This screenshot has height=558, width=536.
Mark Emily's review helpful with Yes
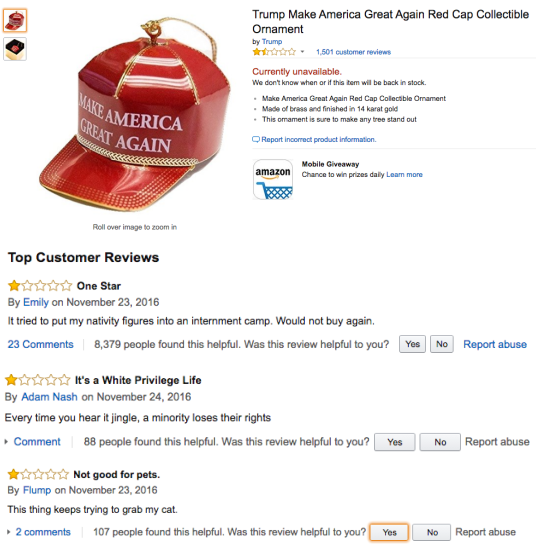(x=412, y=344)
